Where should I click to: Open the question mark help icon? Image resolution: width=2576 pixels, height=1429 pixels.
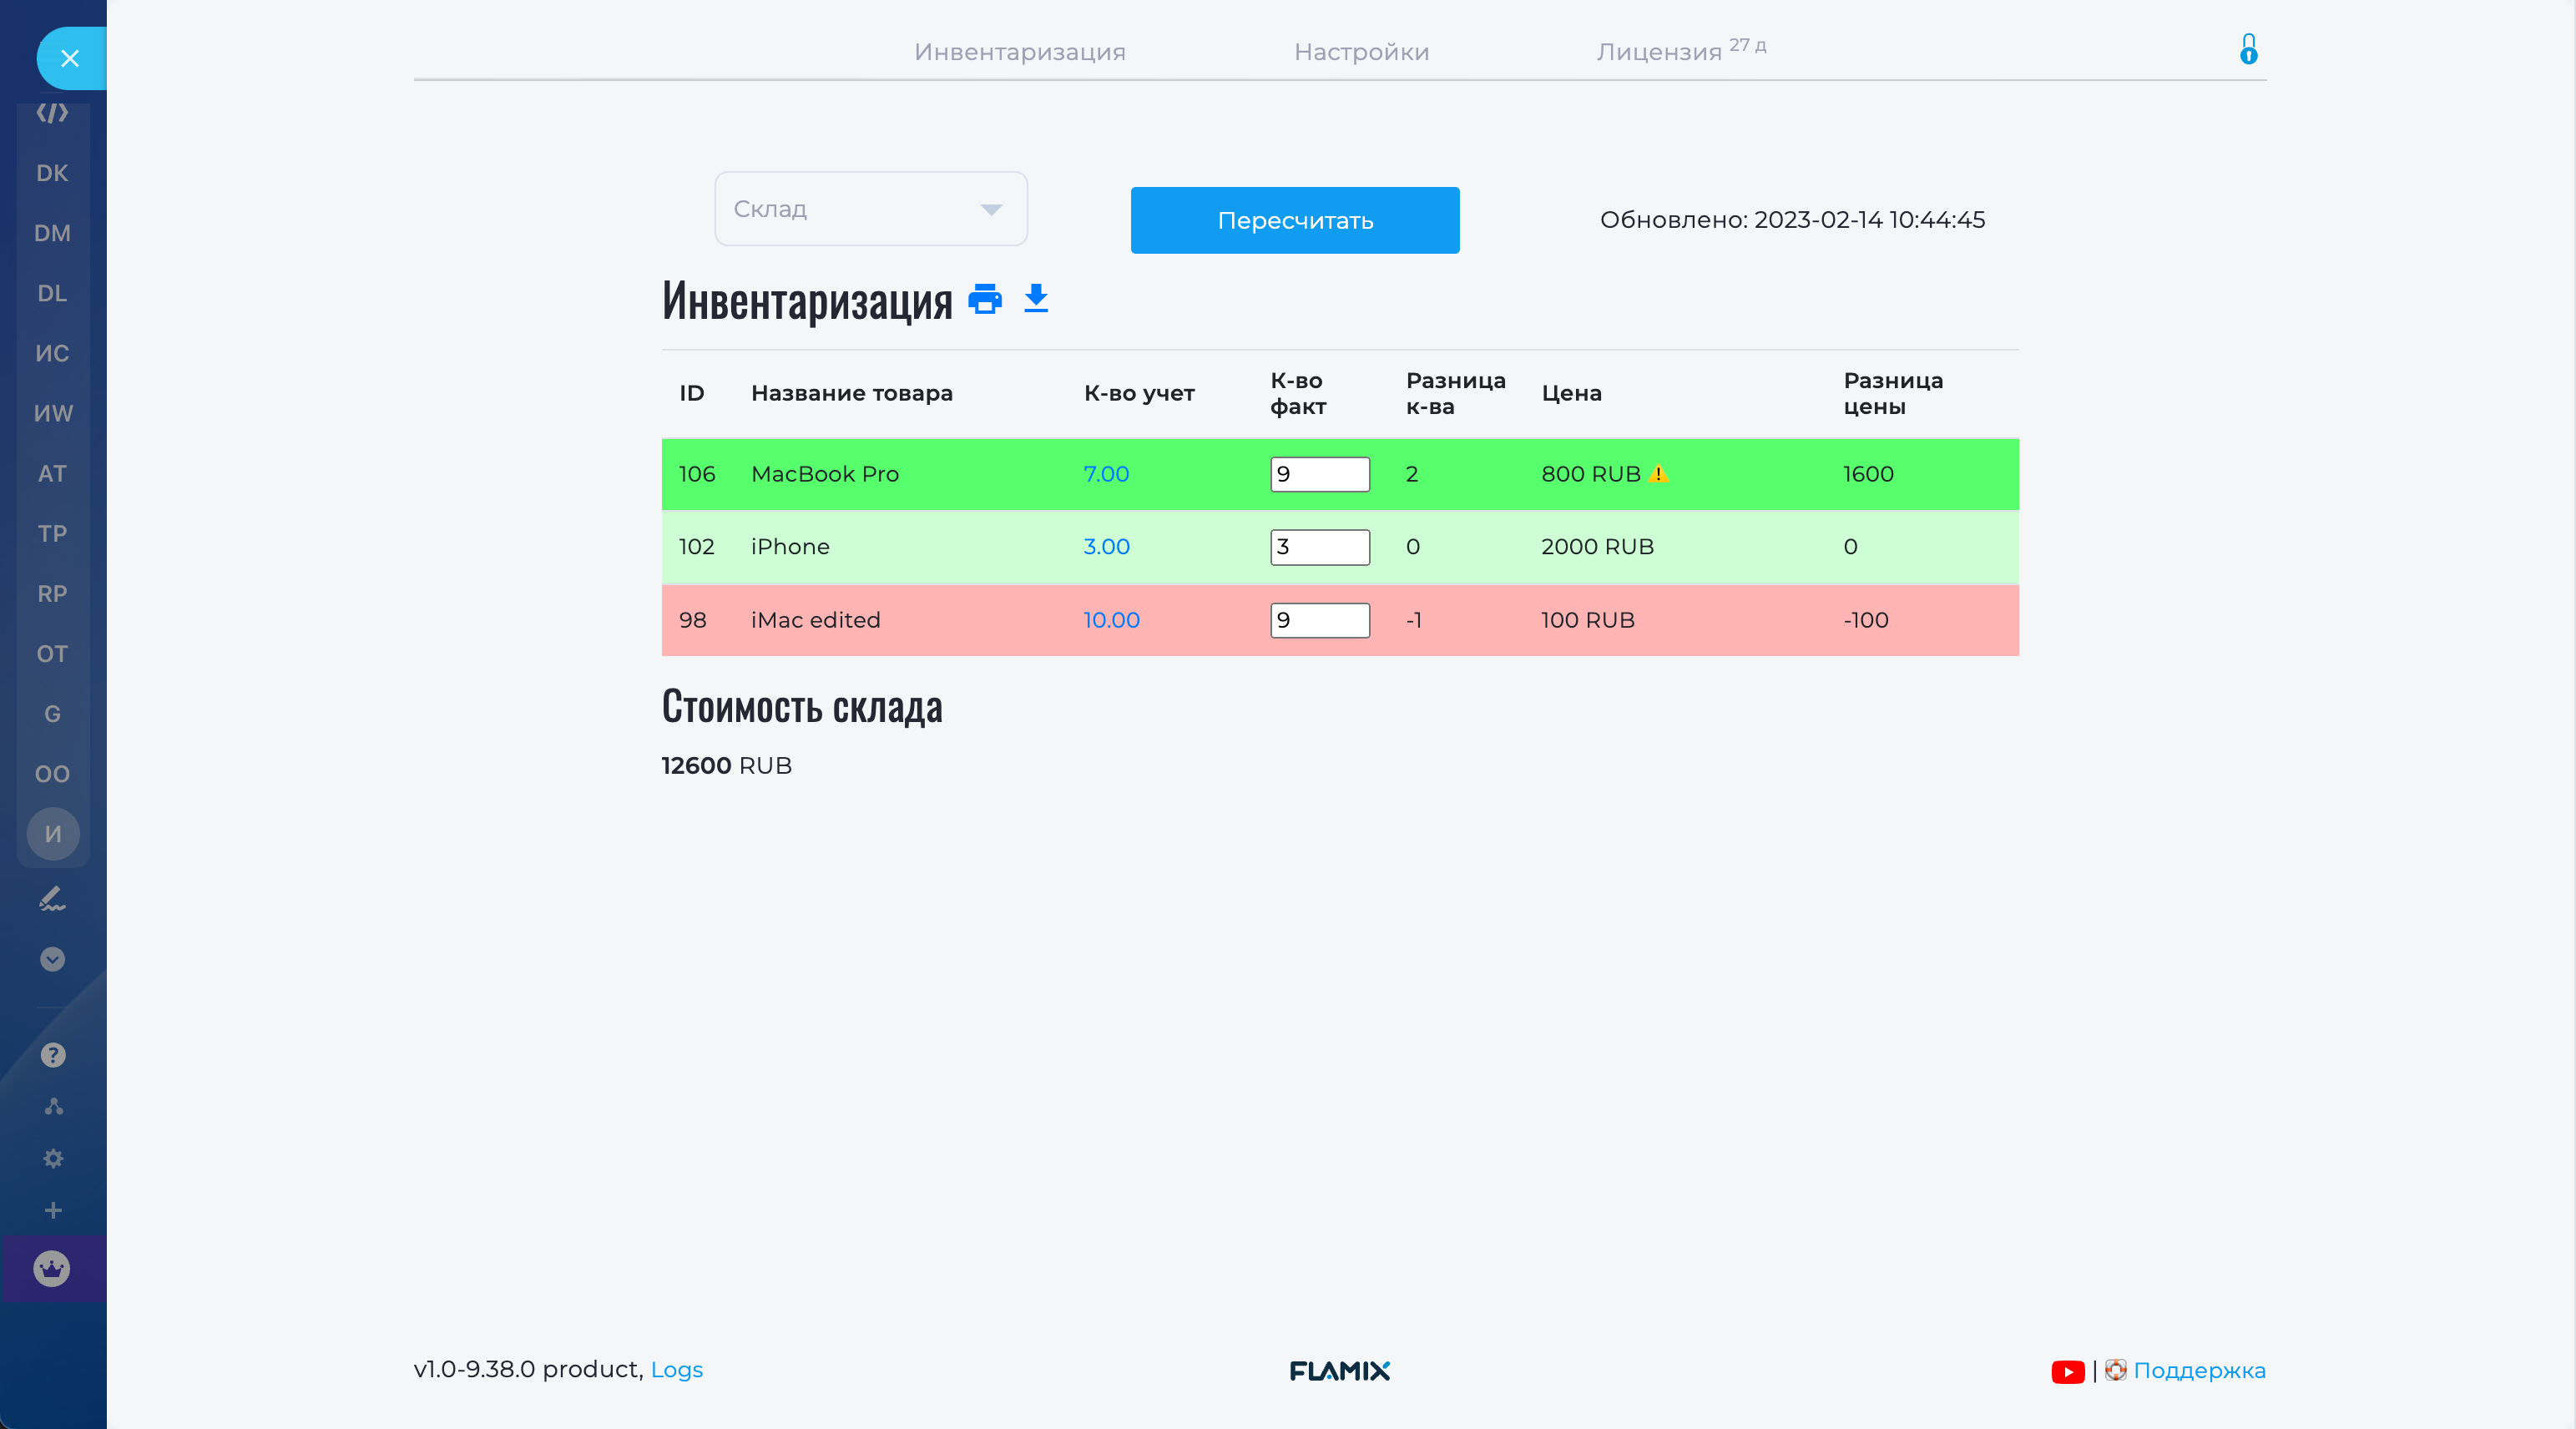(53, 1055)
